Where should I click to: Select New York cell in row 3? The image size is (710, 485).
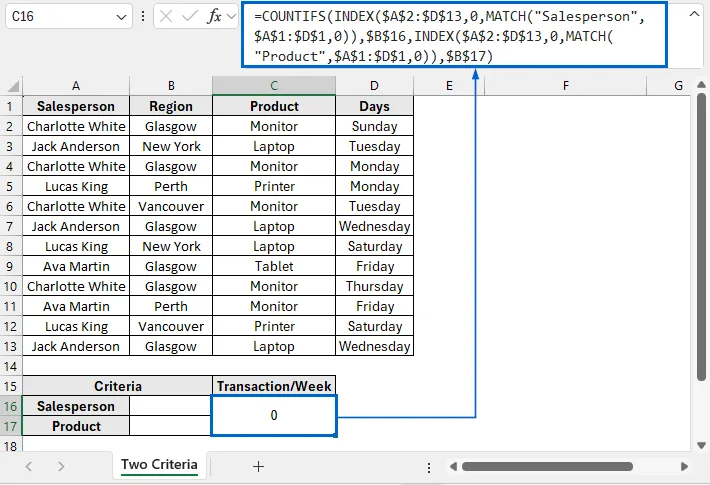[x=171, y=146]
